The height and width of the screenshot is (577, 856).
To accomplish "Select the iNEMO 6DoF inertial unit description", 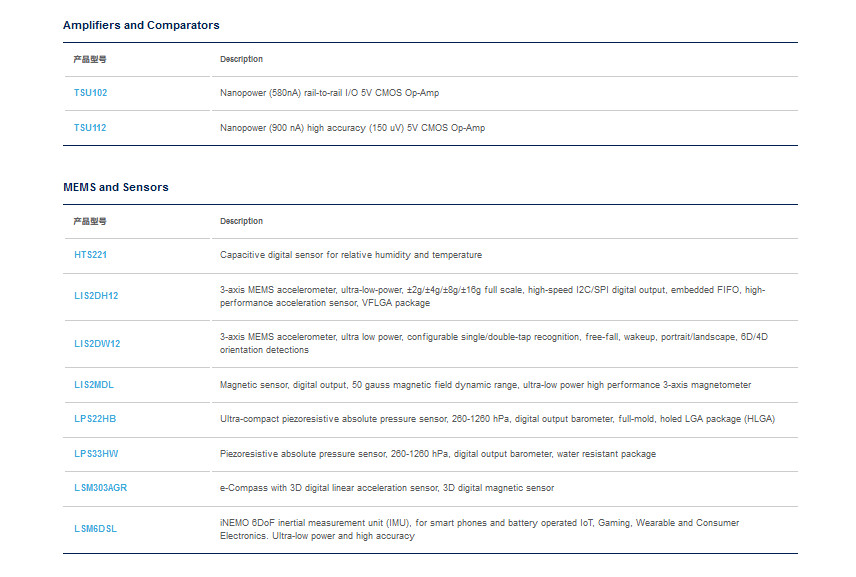I will 479,530.
